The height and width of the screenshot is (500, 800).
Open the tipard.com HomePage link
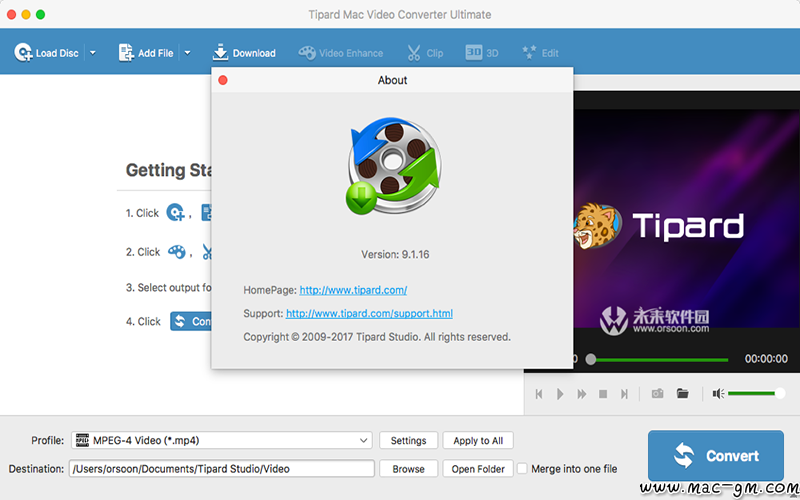tap(353, 290)
